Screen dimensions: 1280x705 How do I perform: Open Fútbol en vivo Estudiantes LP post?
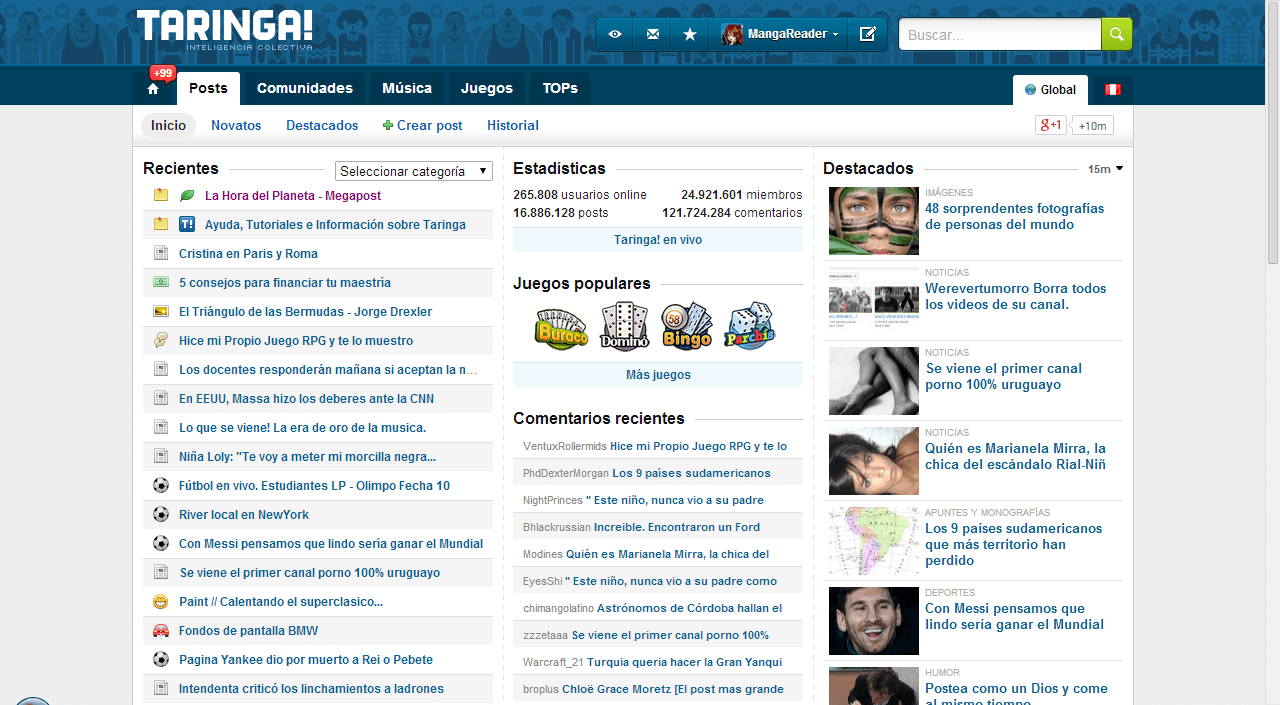(x=314, y=486)
